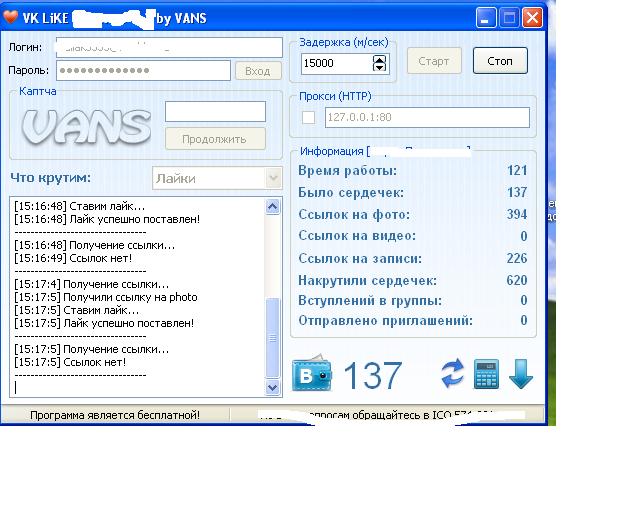The height and width of the screenshot is (512, 640).
Task: Click the Стоп button
Action: (500, 61)
